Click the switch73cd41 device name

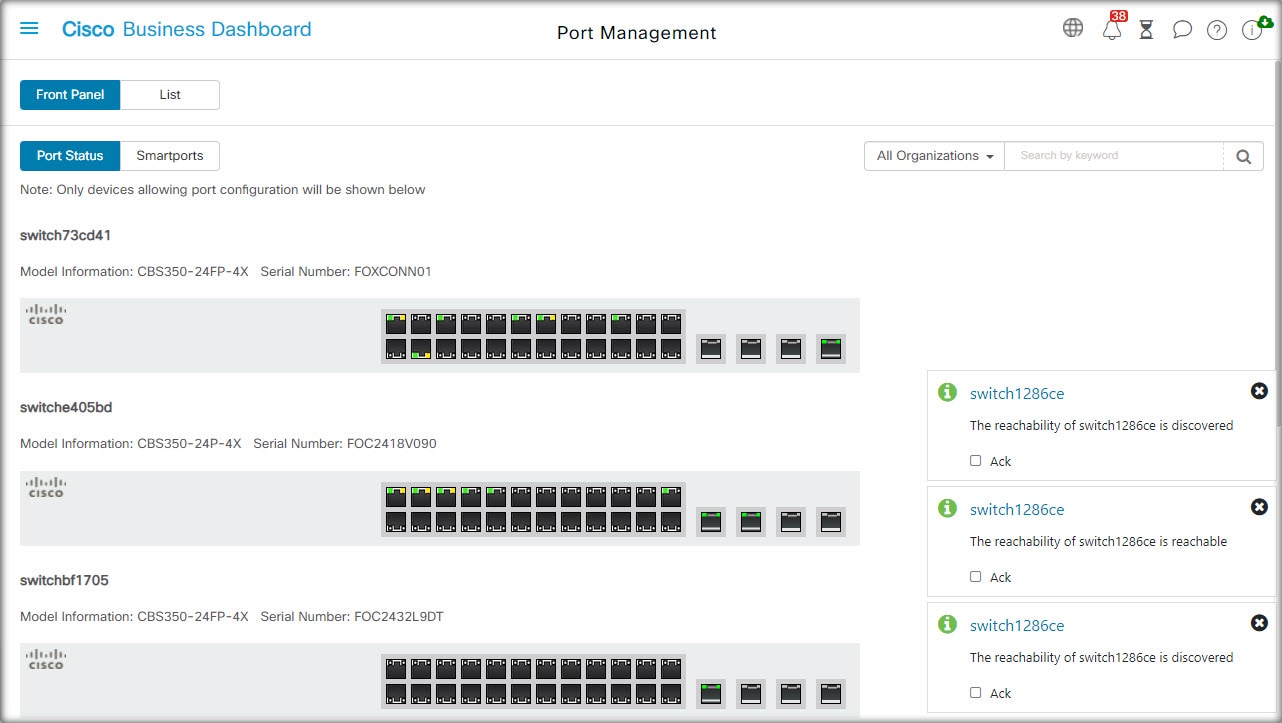click(66, 236)
